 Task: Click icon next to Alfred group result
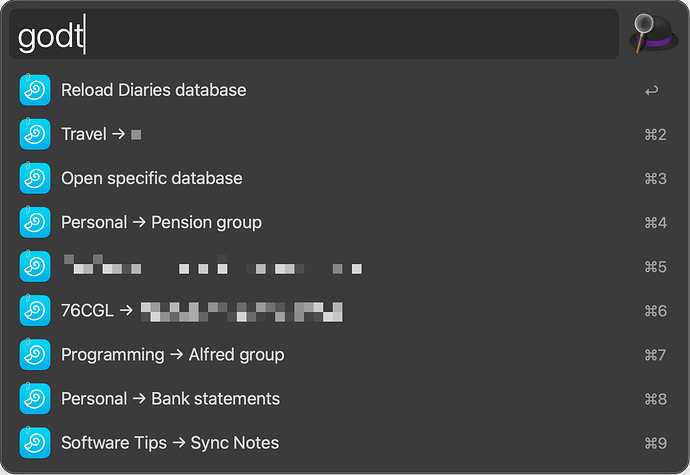(x=35, y=354)
